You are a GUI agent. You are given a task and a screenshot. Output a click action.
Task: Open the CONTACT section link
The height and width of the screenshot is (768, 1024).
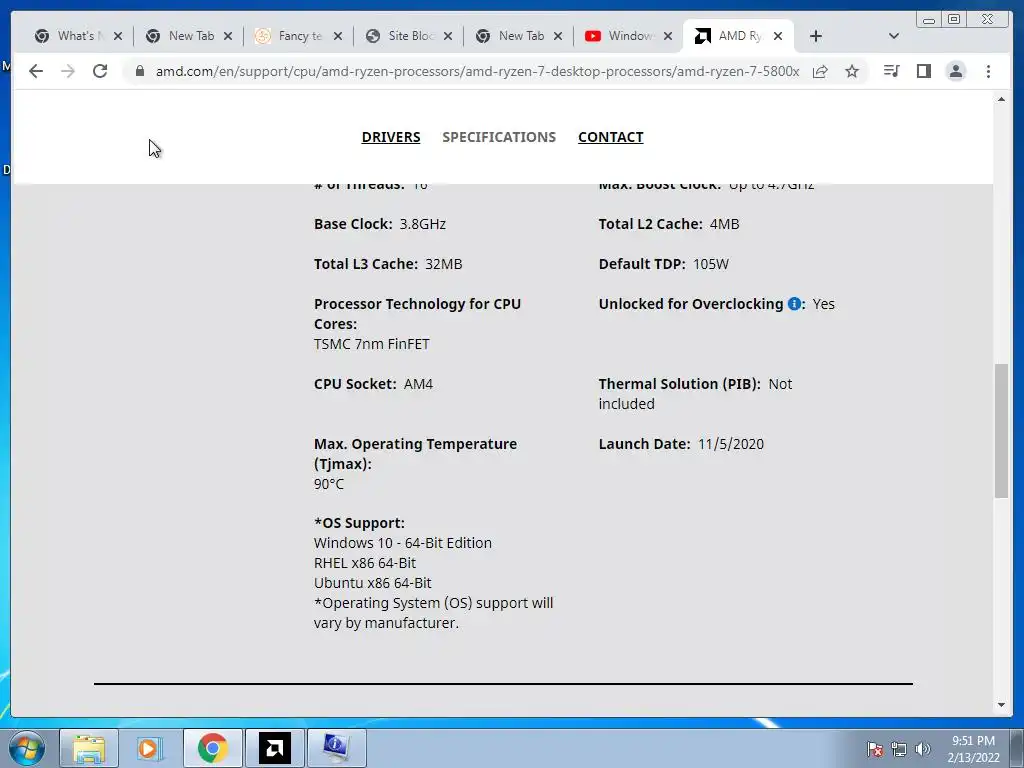611,137
